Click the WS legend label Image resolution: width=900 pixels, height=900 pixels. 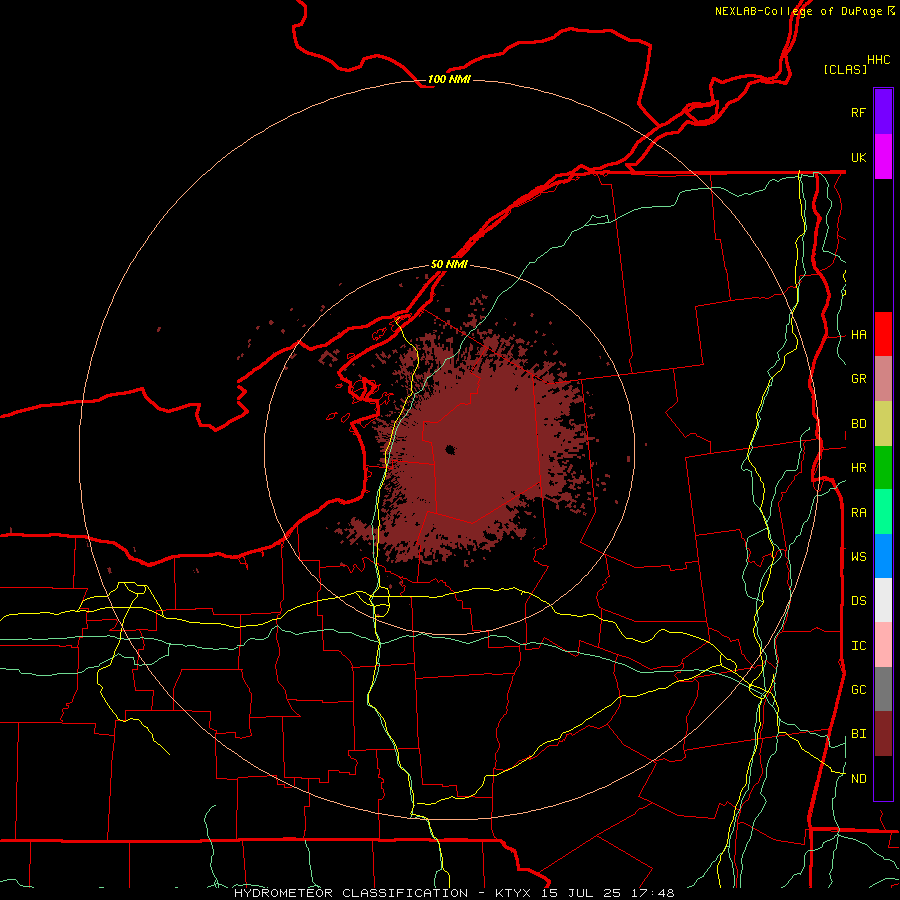click(858, 557)
